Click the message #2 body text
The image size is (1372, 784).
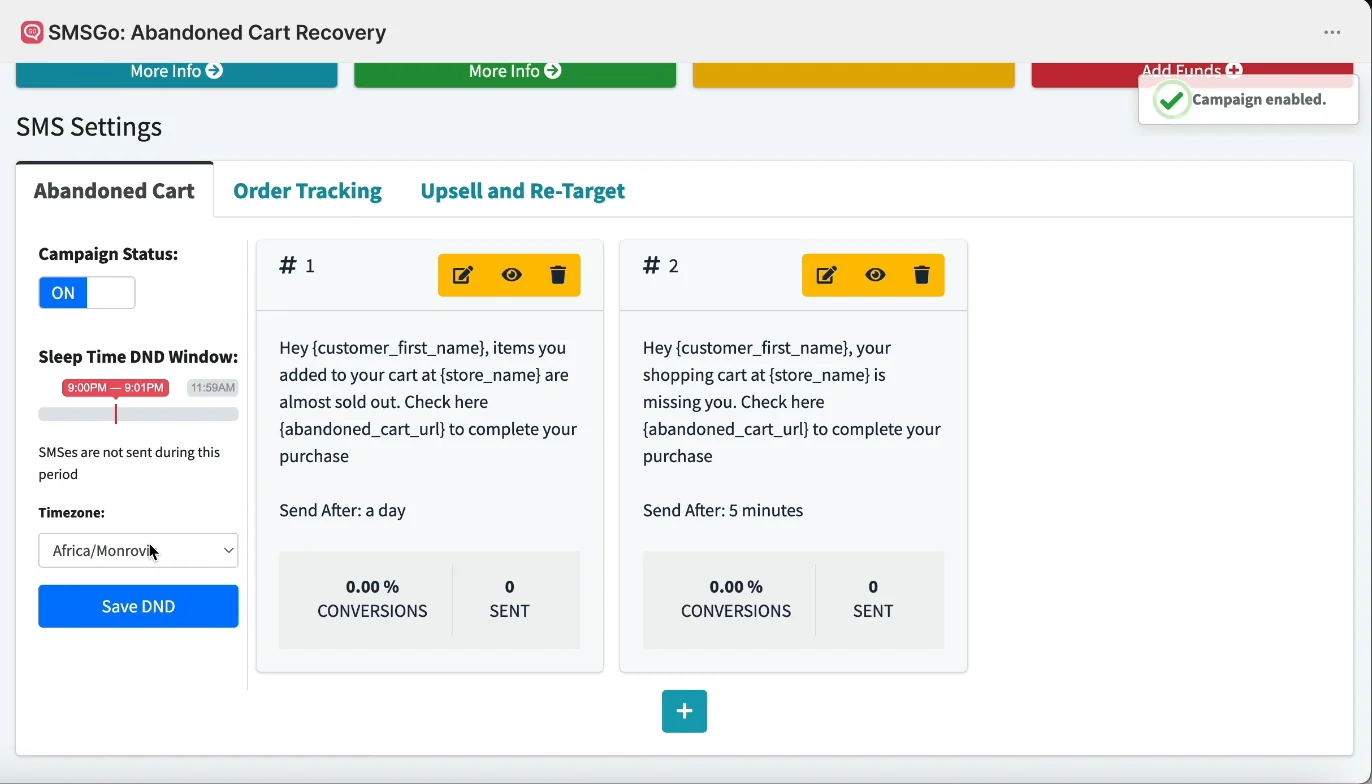click(792, 402)
